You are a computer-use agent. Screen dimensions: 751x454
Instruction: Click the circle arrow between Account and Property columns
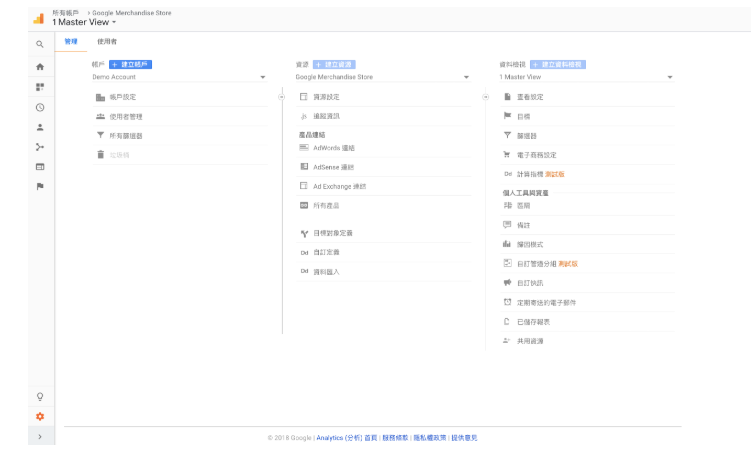point(282,97)
